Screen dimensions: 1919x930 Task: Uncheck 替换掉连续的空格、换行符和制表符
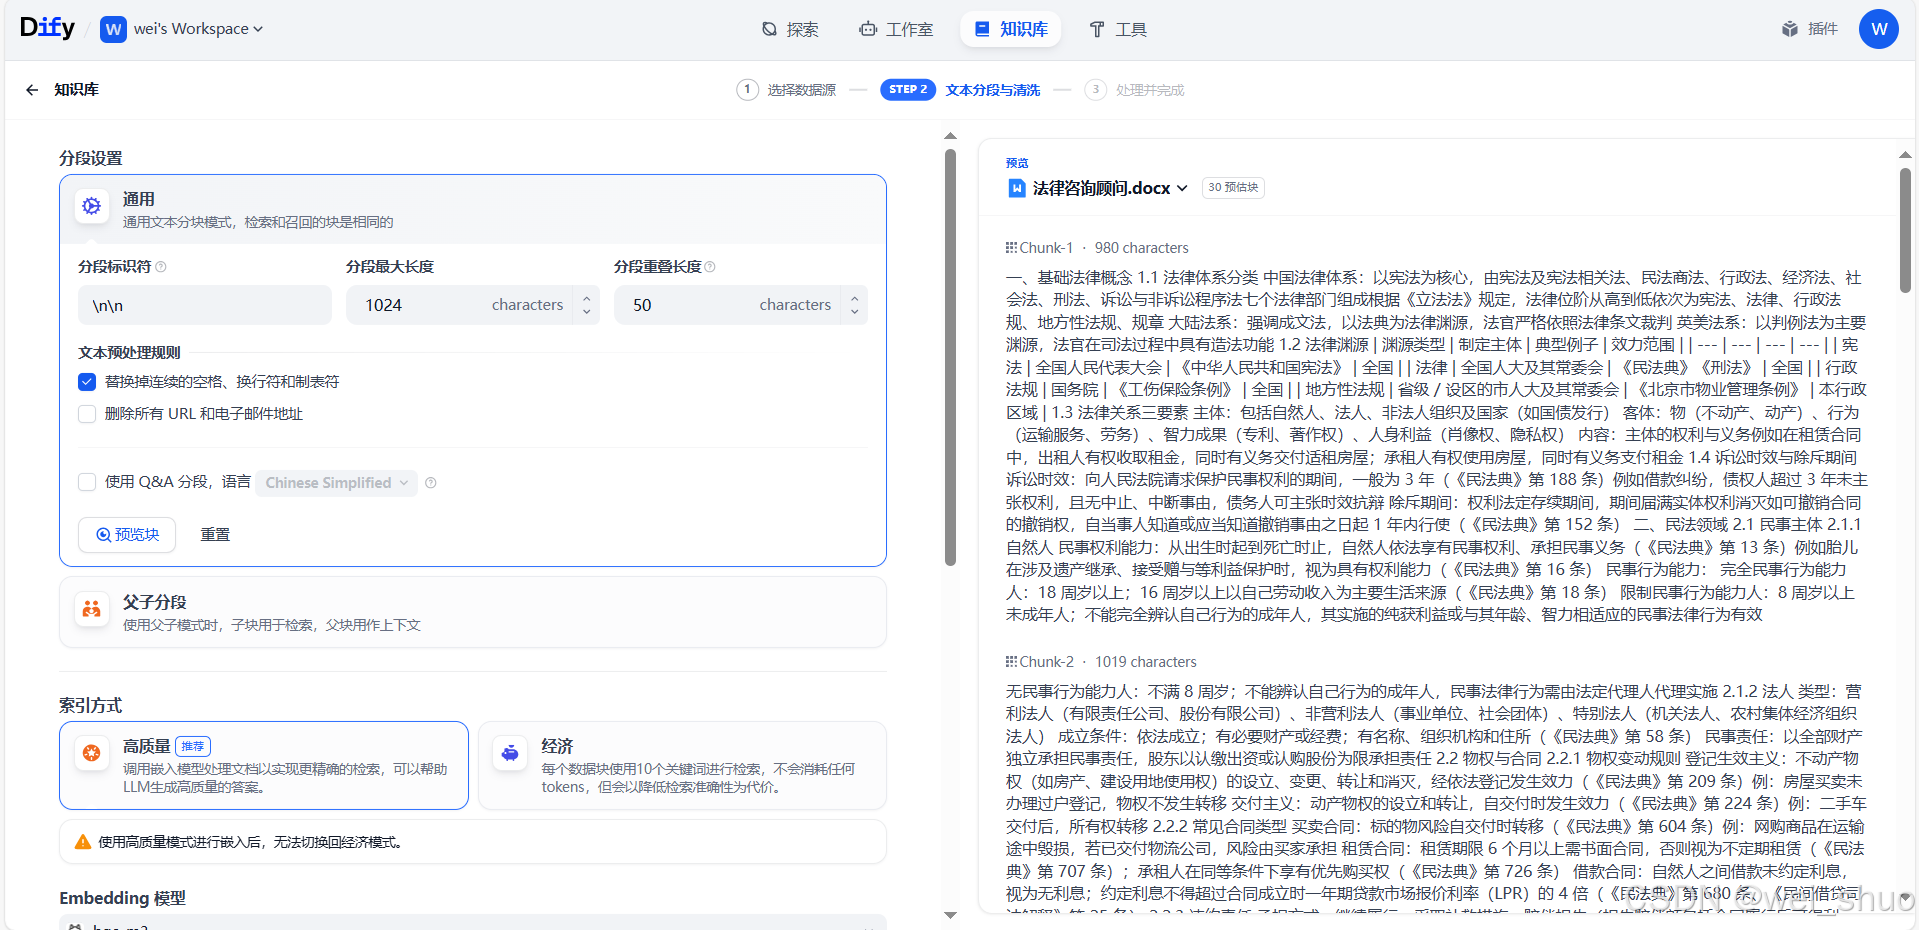coord(87,381)
